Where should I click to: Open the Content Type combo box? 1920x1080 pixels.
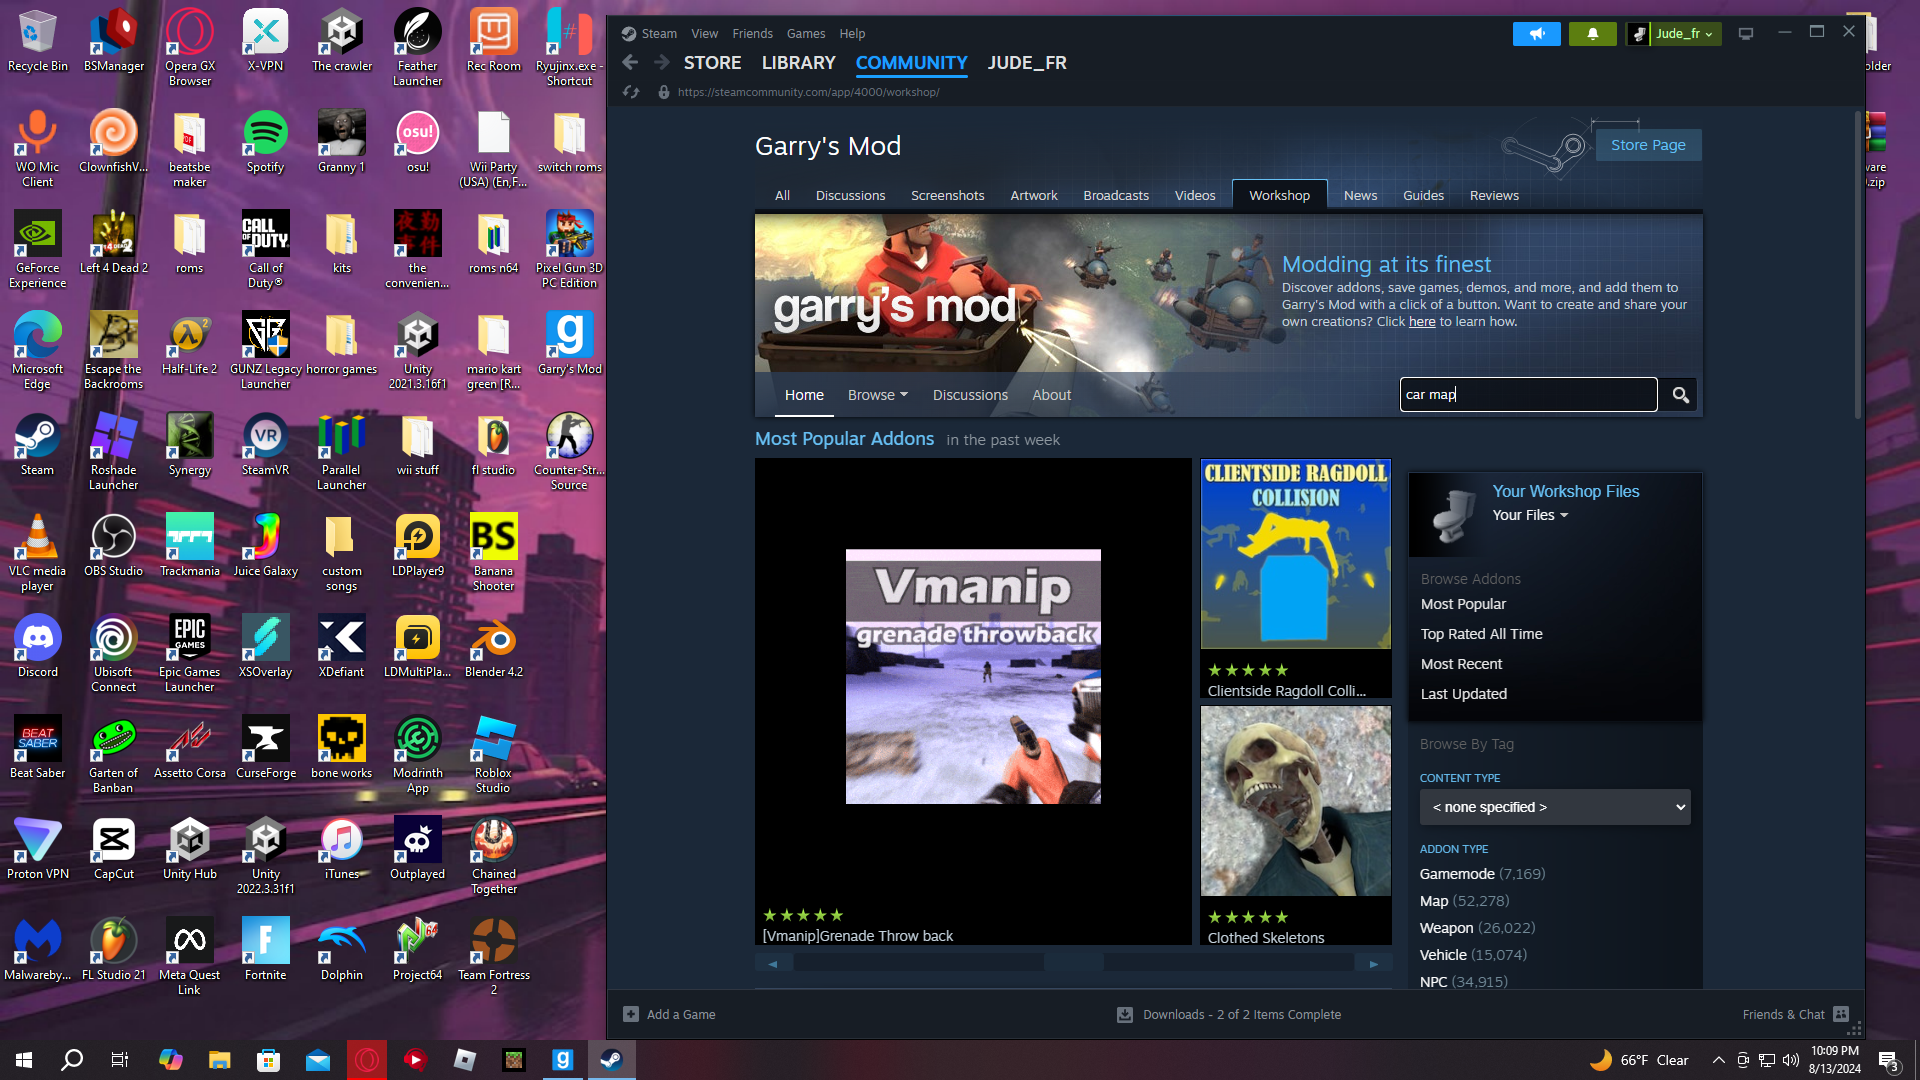click(x=1554, y=807)
